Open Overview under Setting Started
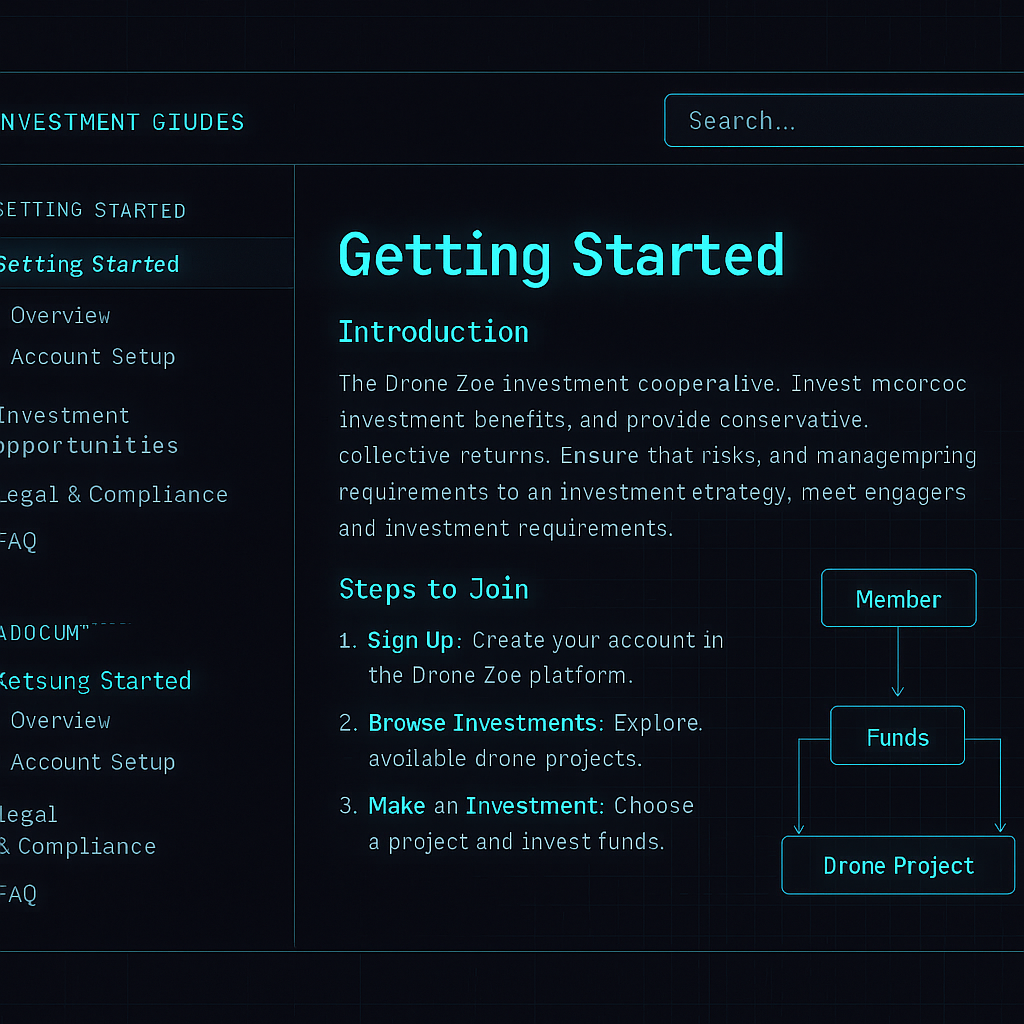1024x1024 pixels. coord(60,315)
